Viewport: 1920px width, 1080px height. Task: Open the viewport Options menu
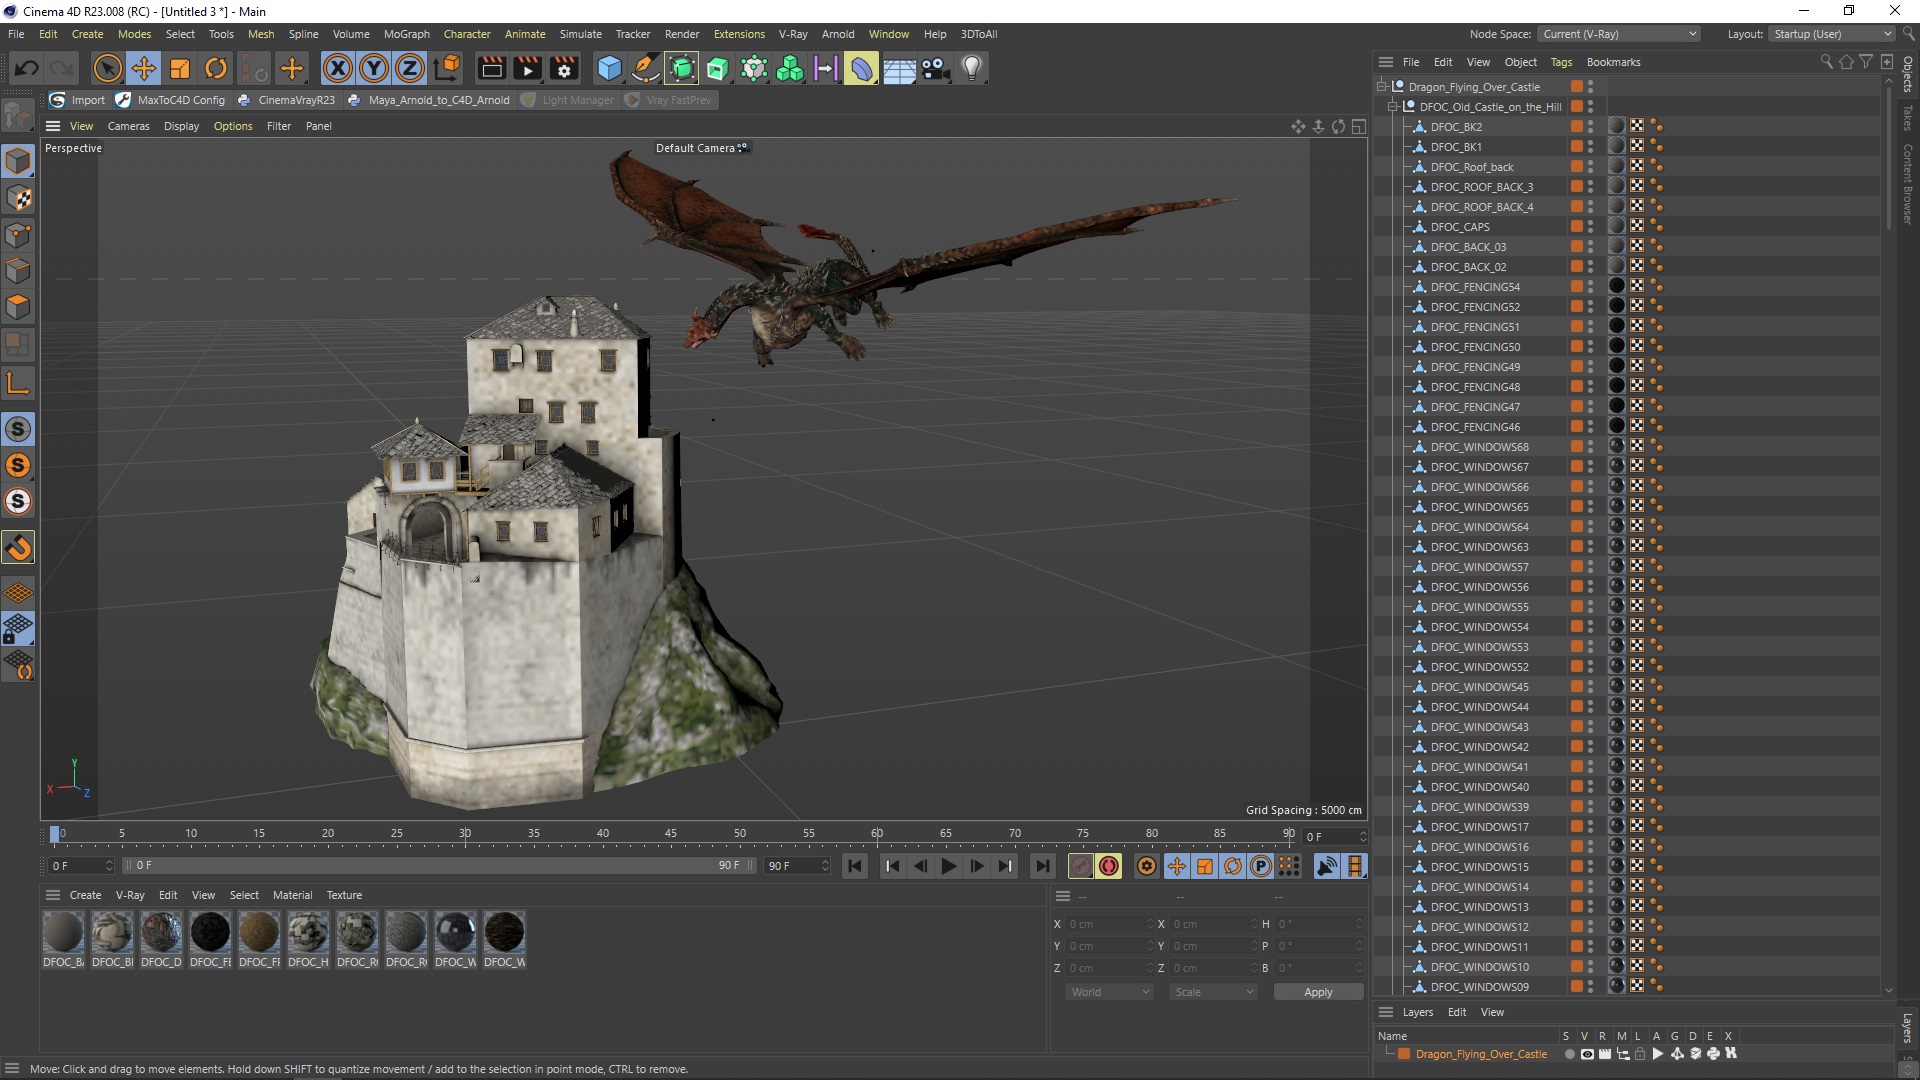pos(233,126)
